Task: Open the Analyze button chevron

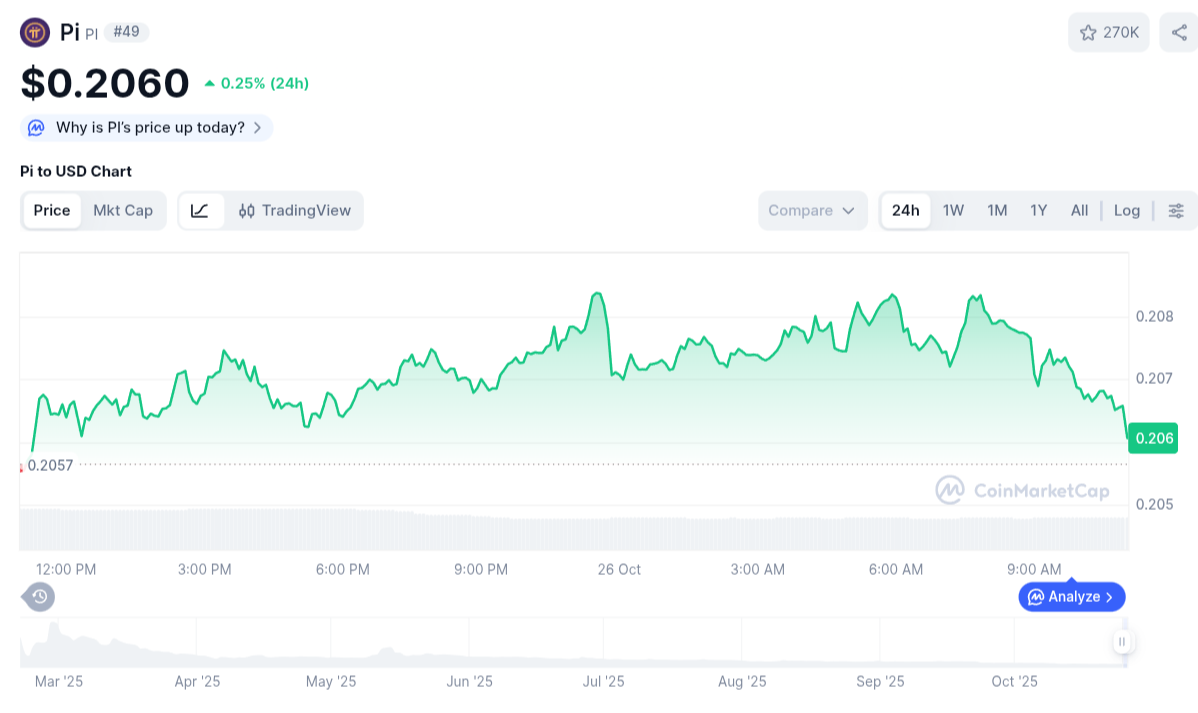Action: tap(1110, 597)
